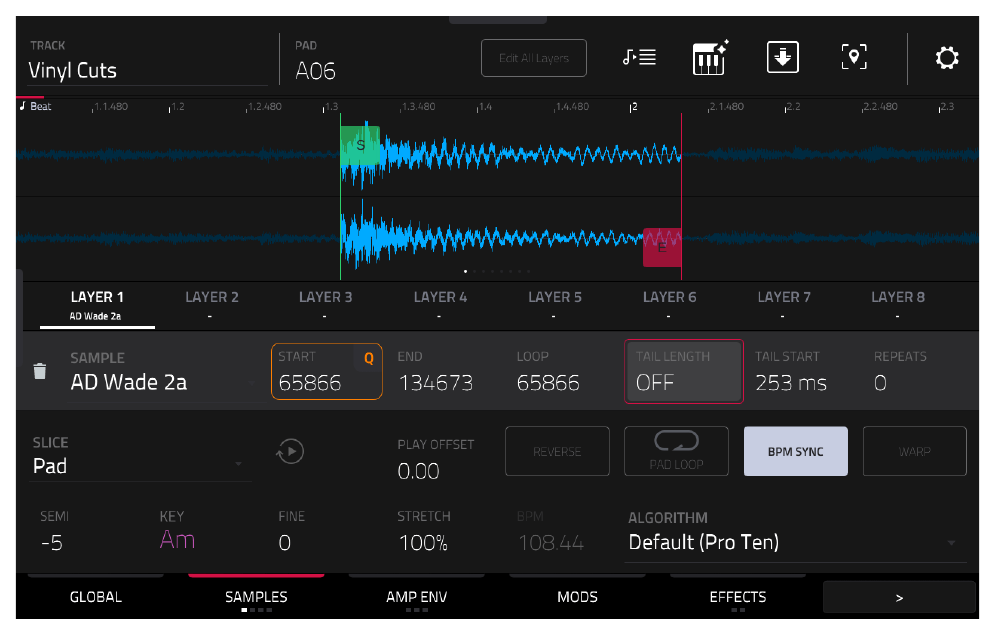Screen dimensions: 996x636
Task: Disable BPM Sync
Action: pos(795,451)
